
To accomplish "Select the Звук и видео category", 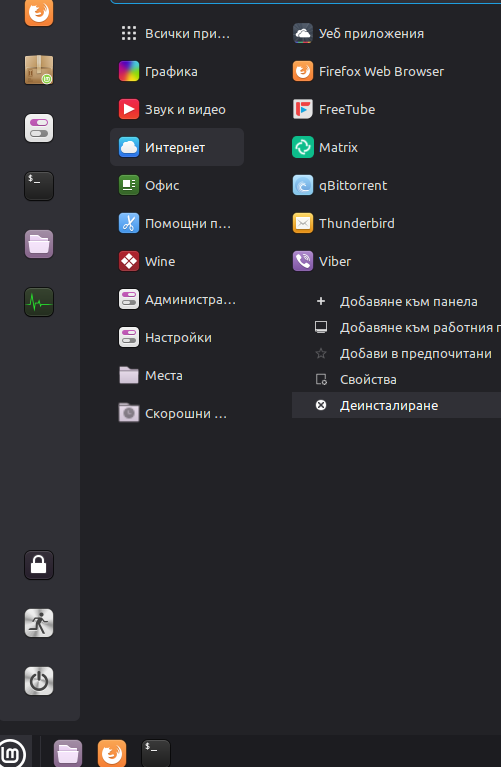I will 177,110.
